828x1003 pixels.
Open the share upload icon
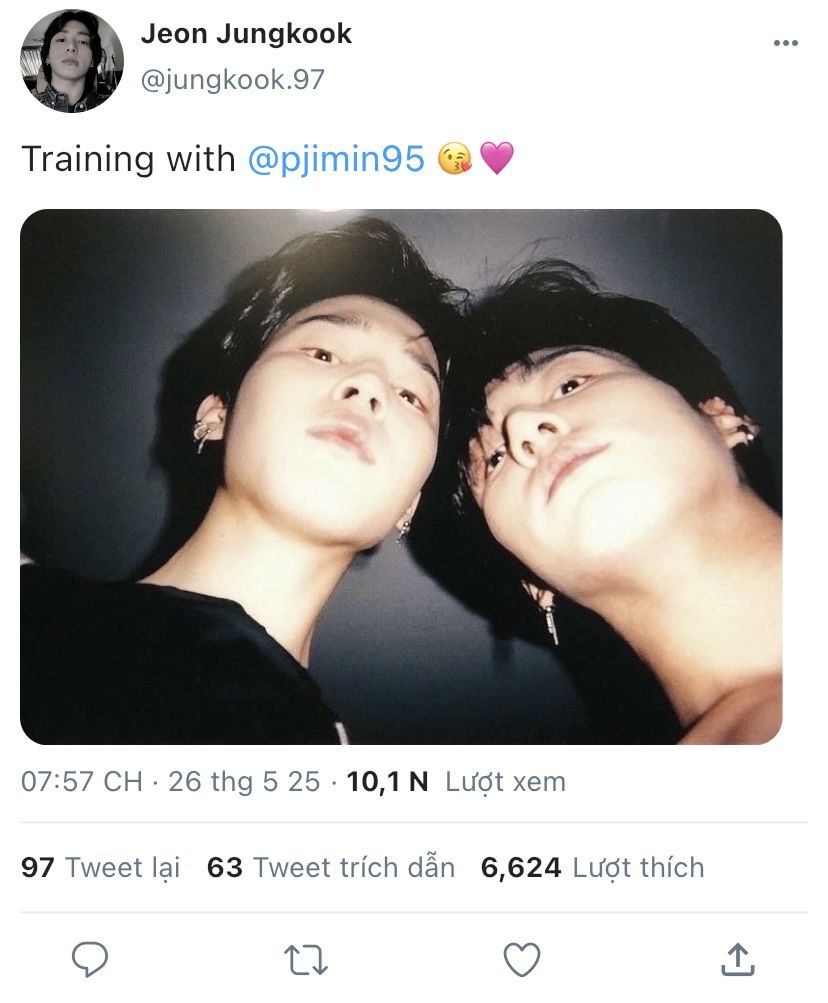738,959
